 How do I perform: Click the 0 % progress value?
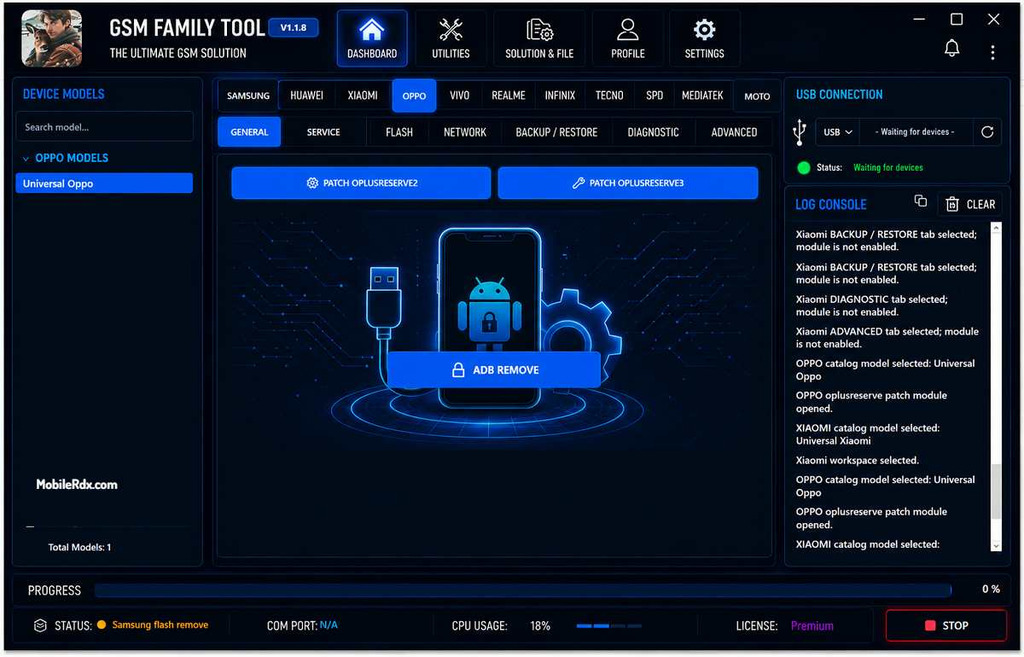991,589
